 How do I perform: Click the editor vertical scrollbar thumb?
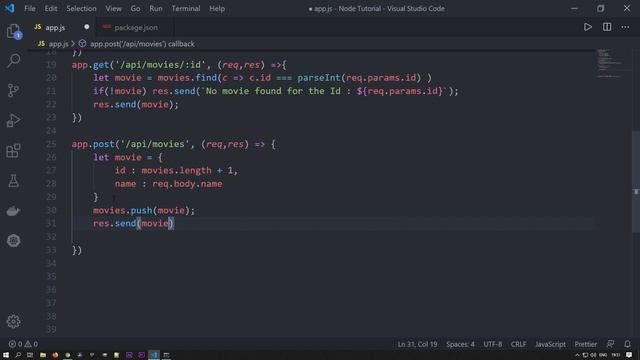pos(636,182)
